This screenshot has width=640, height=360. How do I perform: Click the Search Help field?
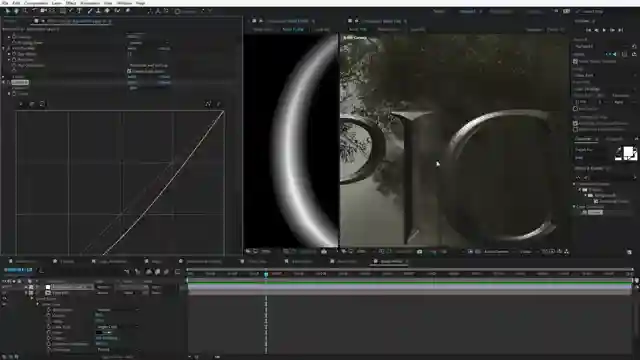click(592, 11)
